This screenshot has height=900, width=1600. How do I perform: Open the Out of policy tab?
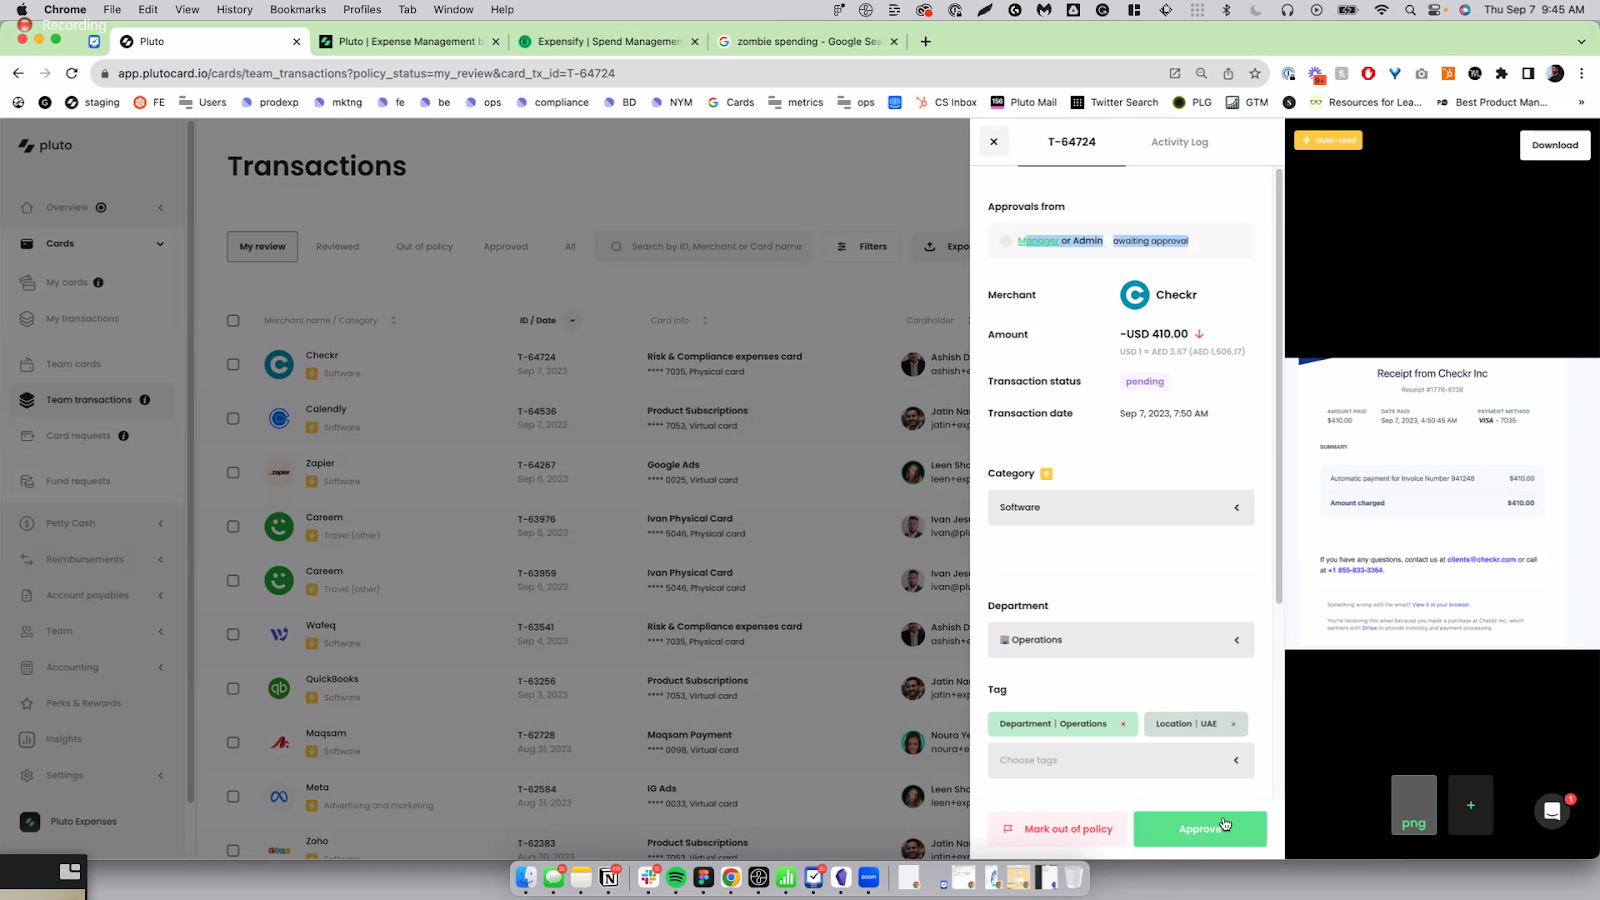coord(424,246)
